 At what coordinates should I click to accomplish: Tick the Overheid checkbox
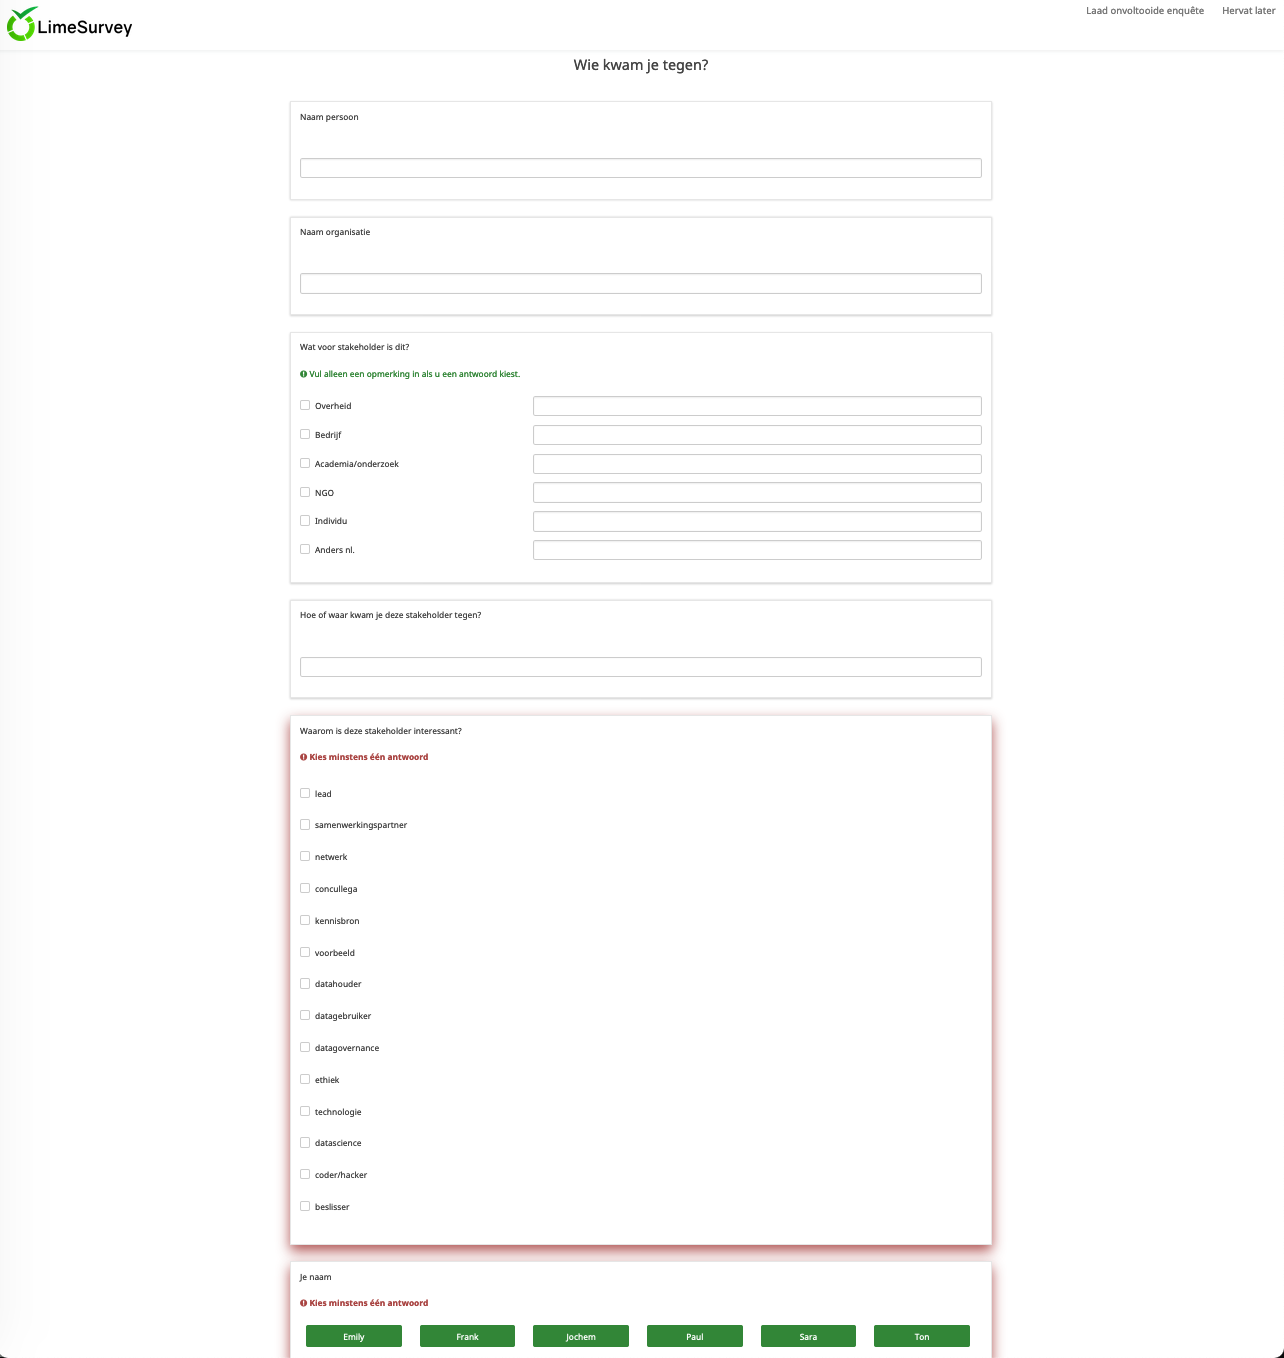tap(305, 406)
